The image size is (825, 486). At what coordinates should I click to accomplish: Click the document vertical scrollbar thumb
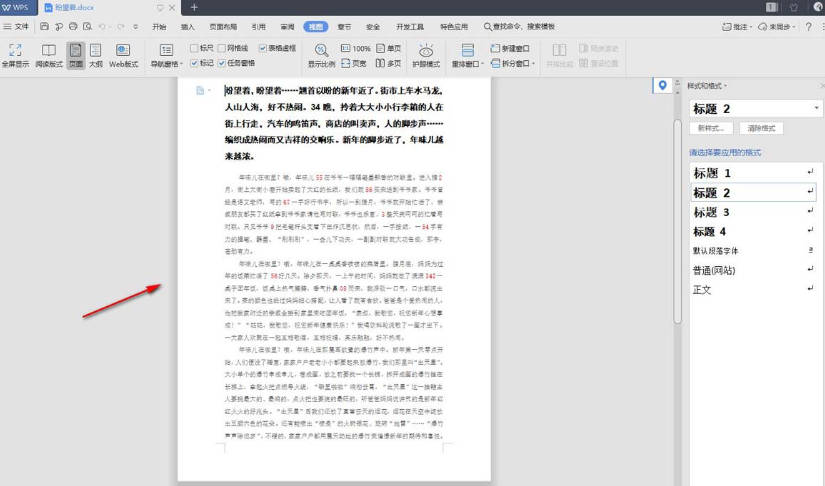[x=678, y=221]
